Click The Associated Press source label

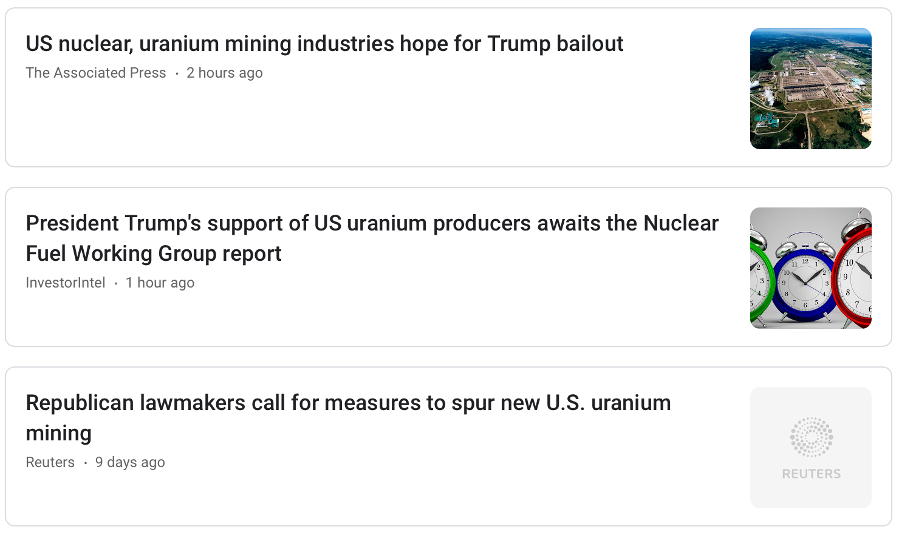(96, 73)
